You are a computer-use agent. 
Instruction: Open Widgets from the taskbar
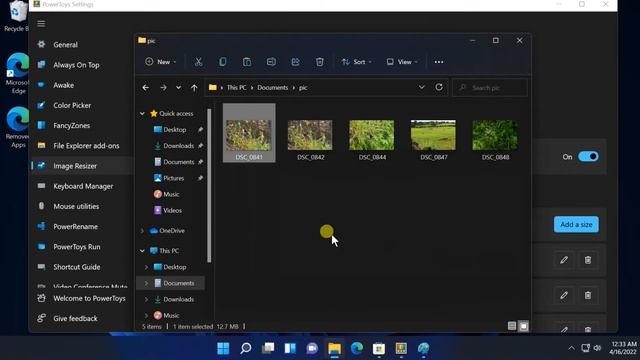point(290,348)
